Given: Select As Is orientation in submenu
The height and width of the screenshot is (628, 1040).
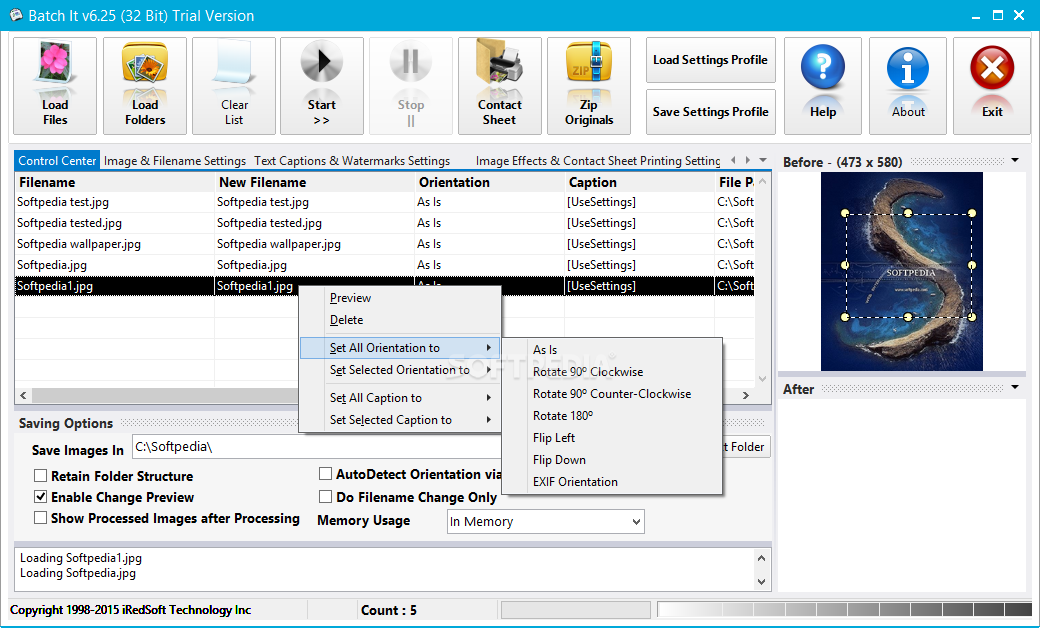Looking at the screenshot, I should (x=612, y=349).
